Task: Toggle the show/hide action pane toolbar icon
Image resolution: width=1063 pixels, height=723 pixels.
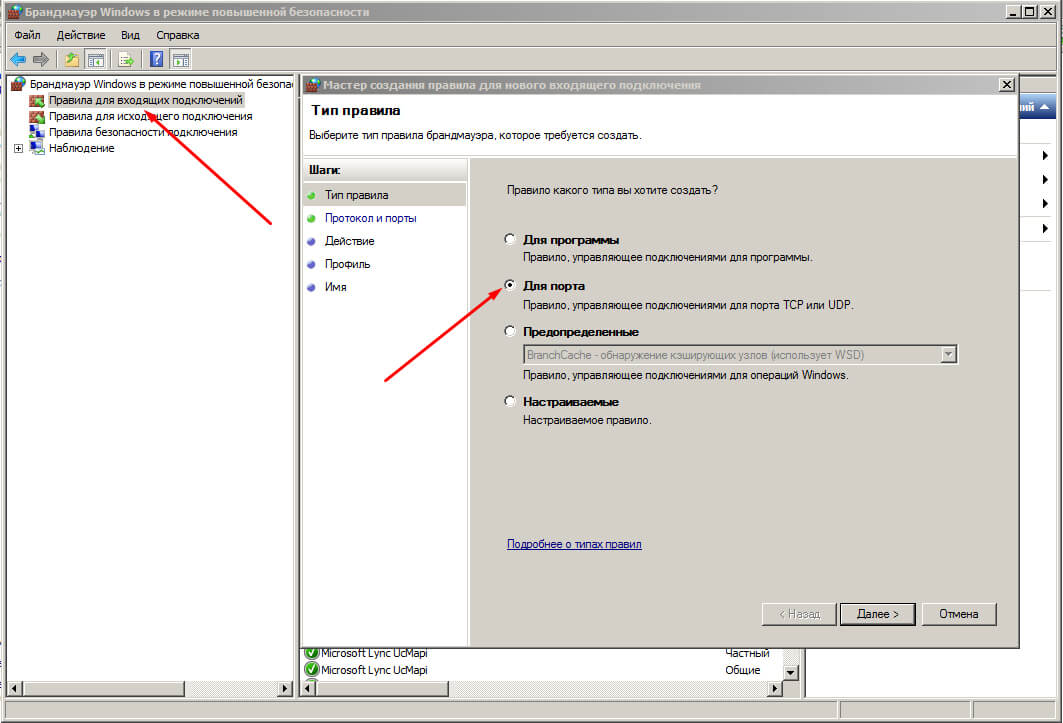Action: click(180, 59)
